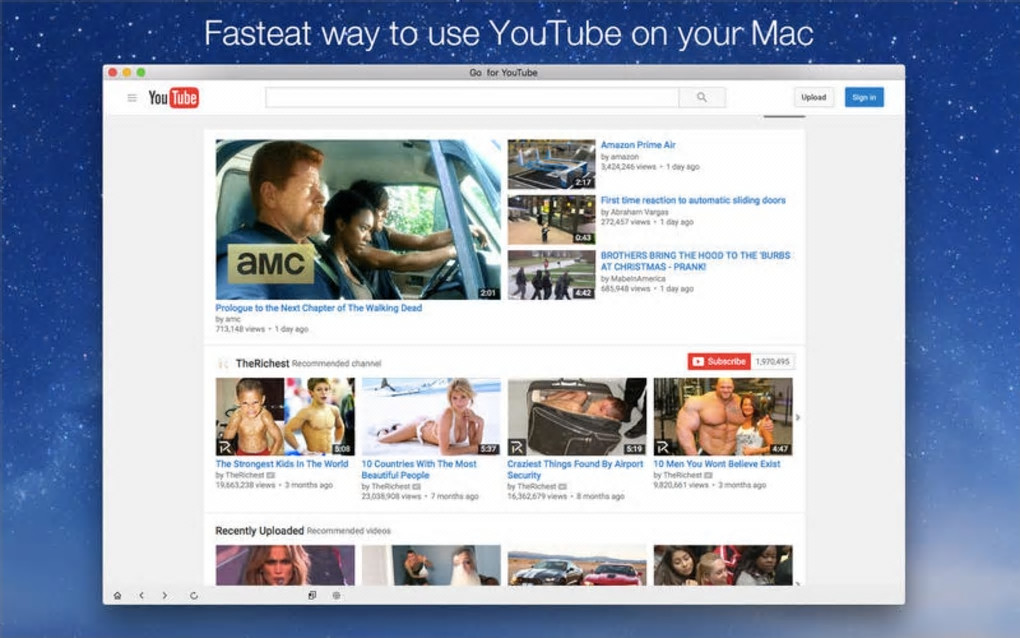This screenshot has width=1020, height=638.
Task: Click the Sign in button
Action: click(864, 97)
